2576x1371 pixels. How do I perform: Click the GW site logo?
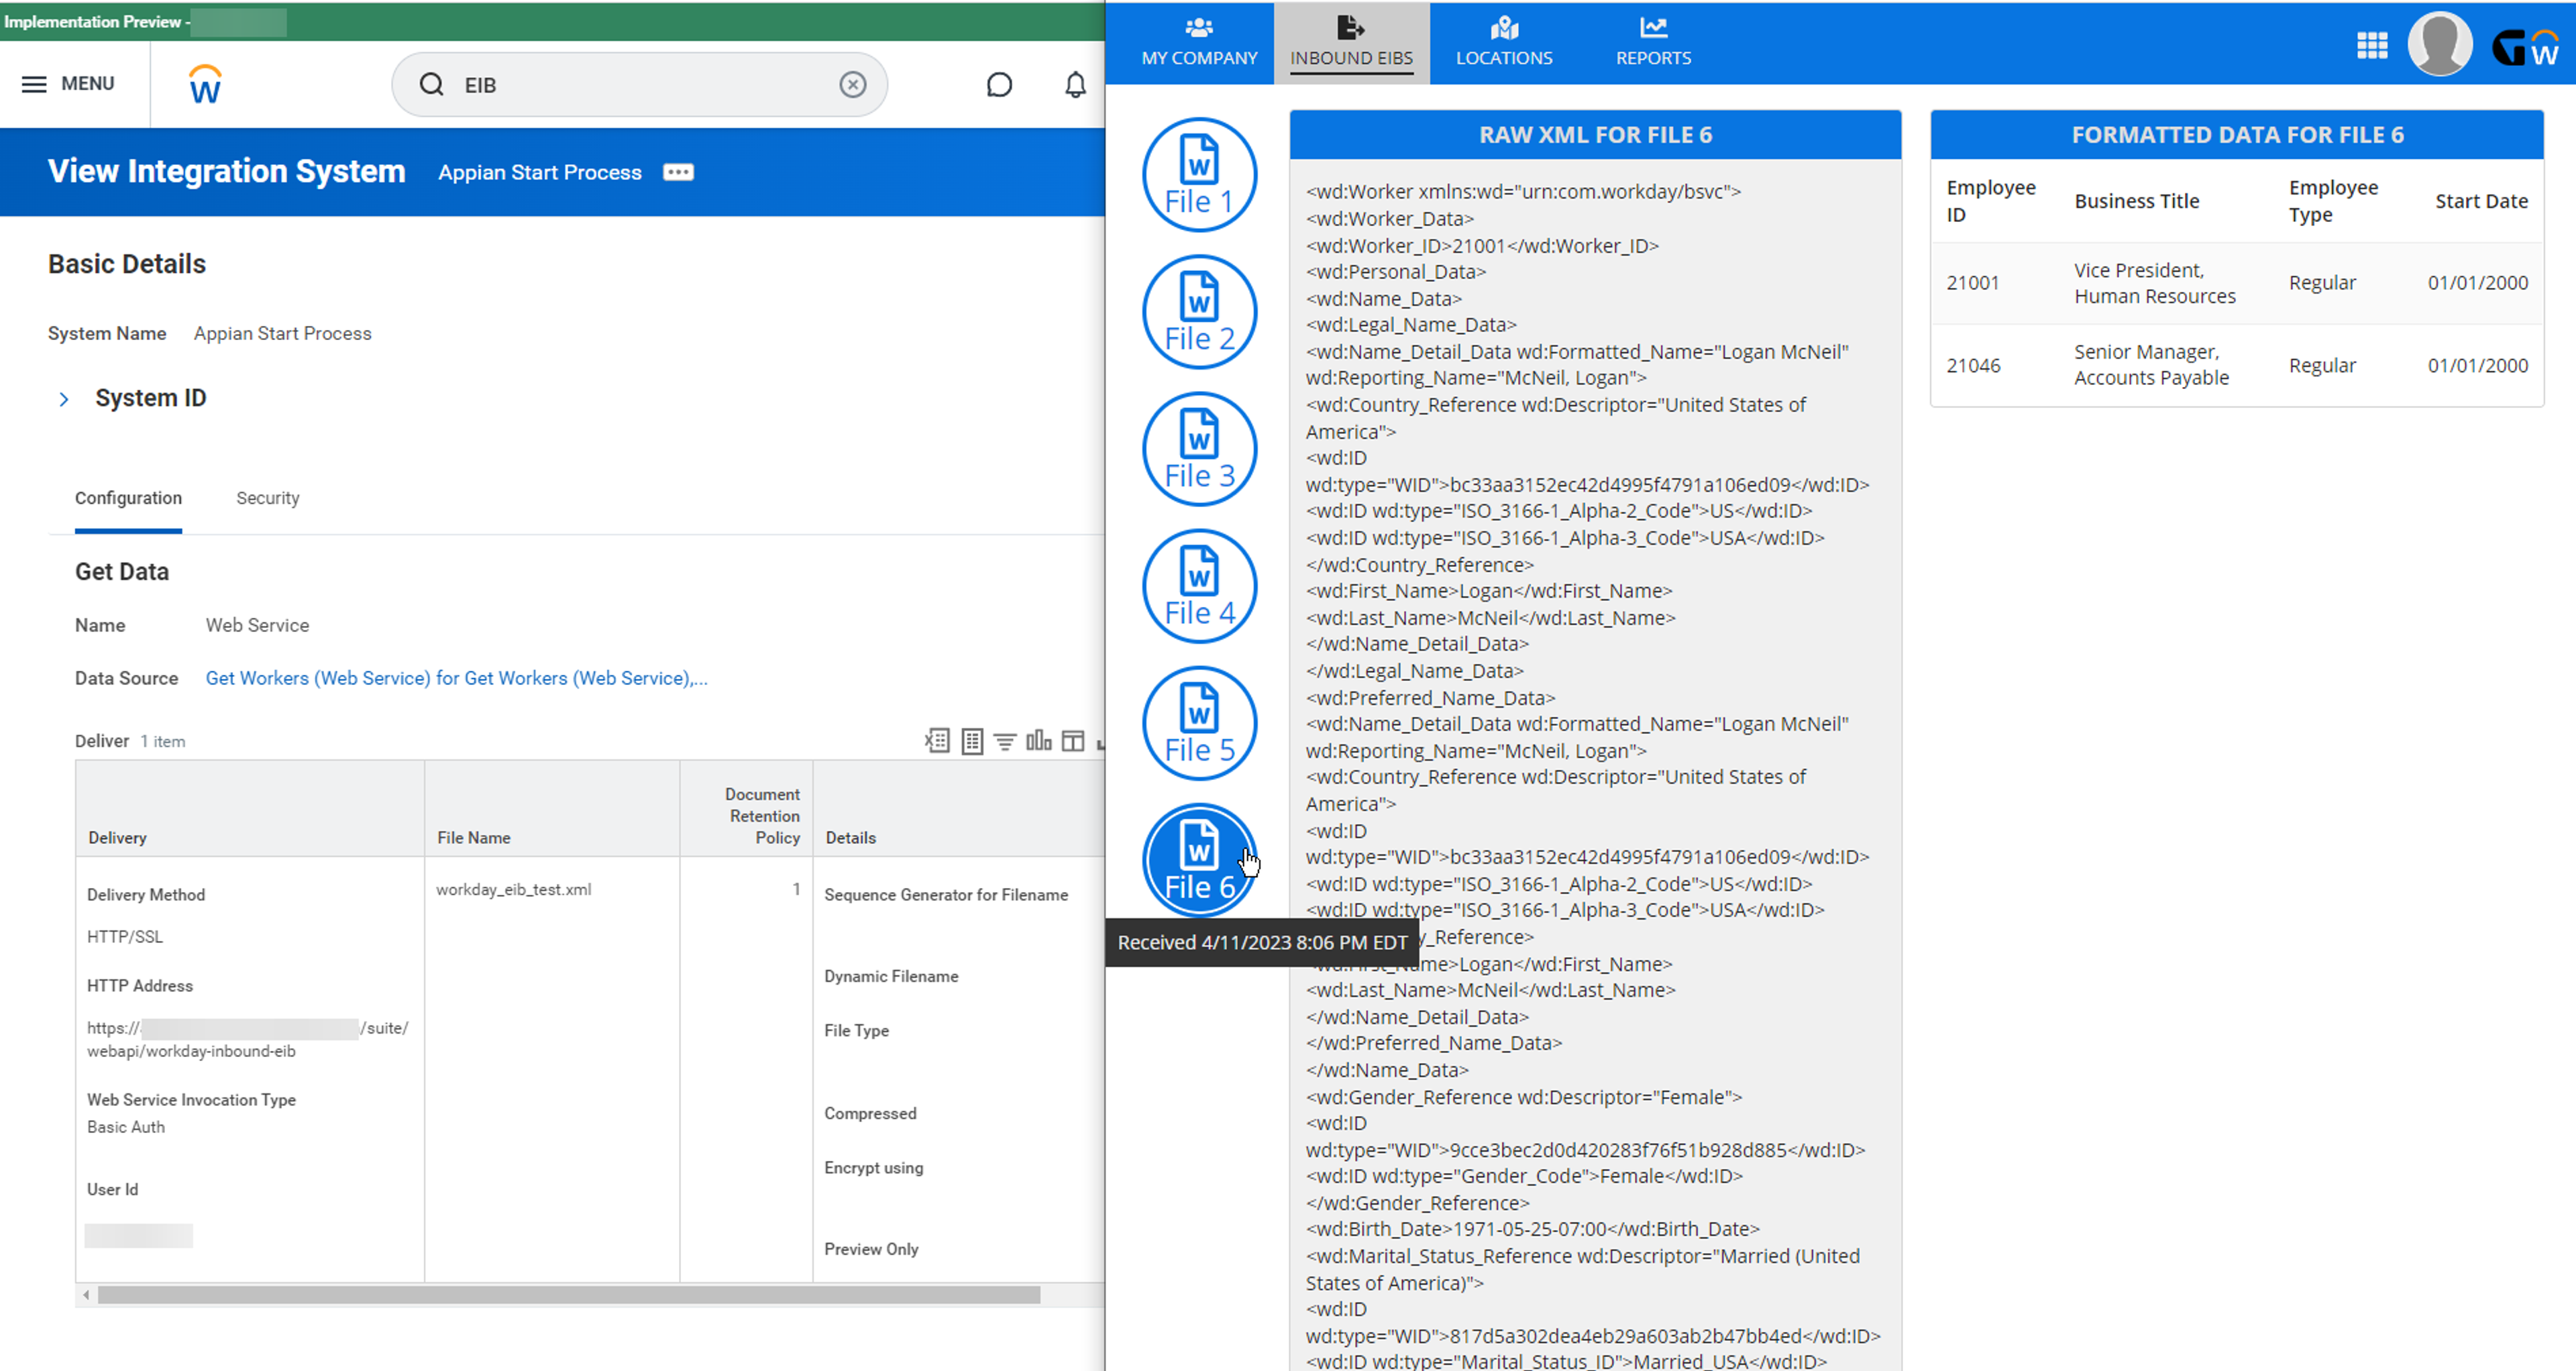pyautogui.click(x=2526, y=46)
